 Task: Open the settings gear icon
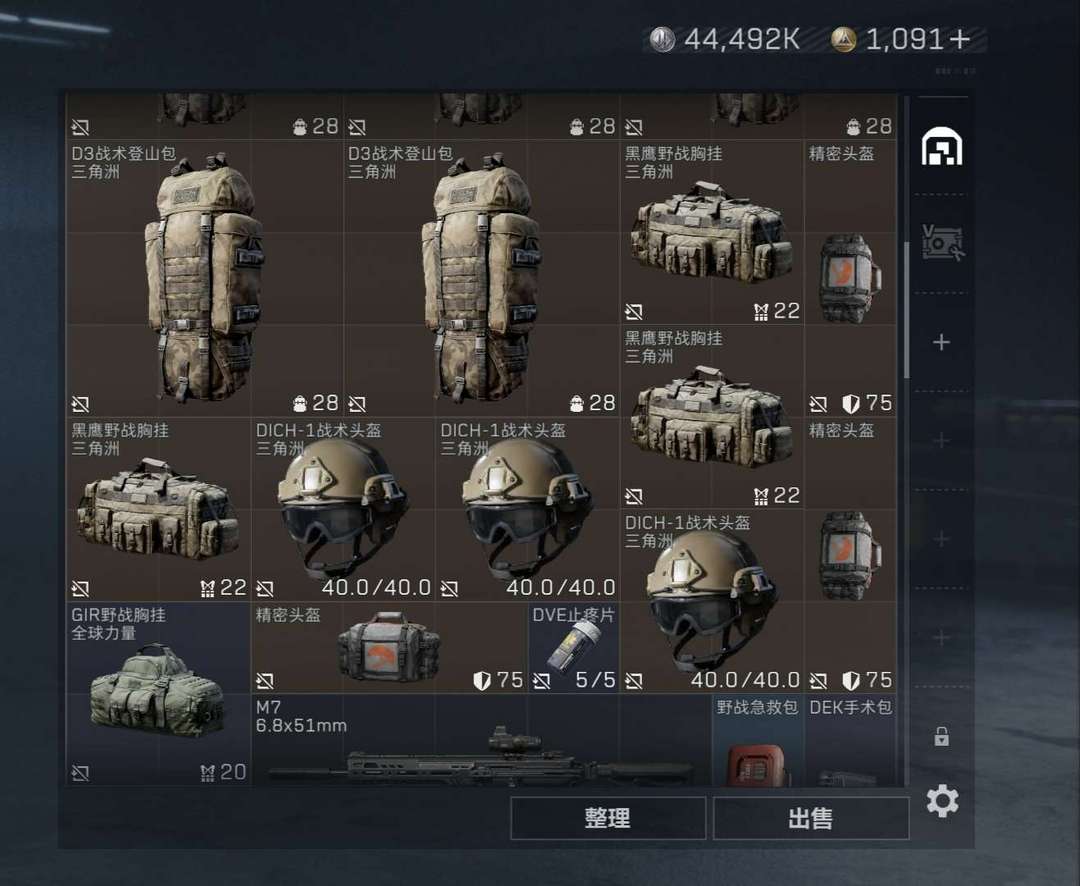(x=942, y=801)
